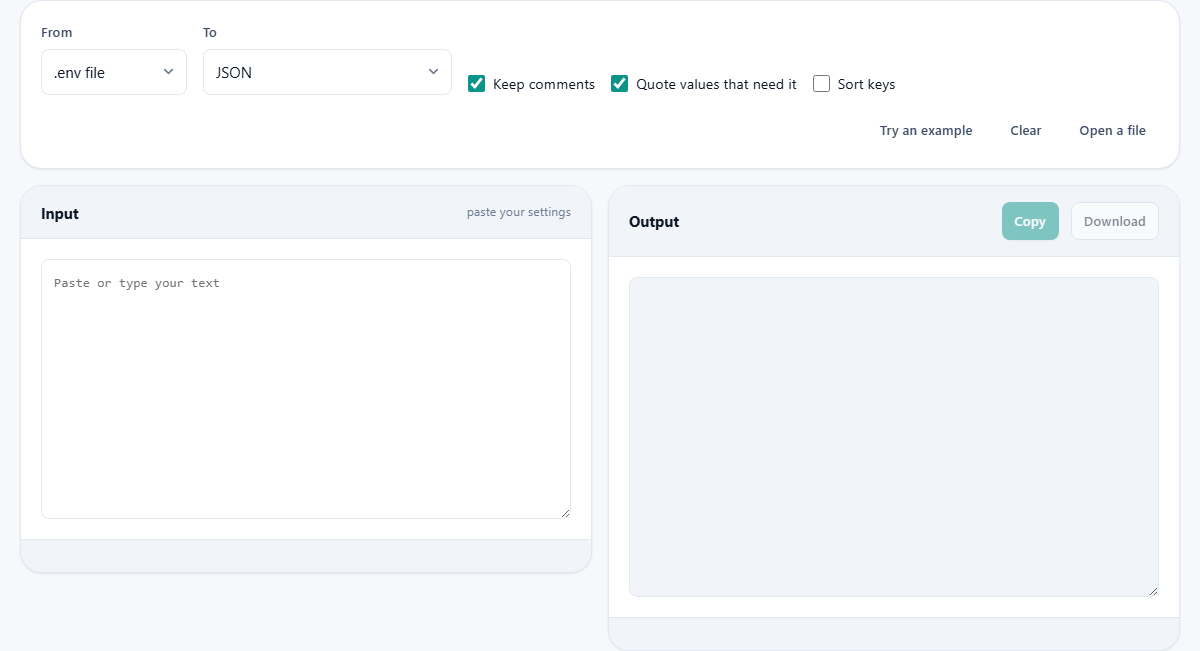The image size is (1200, 651).
Task: Click Try an example
Action: [926, 131]
